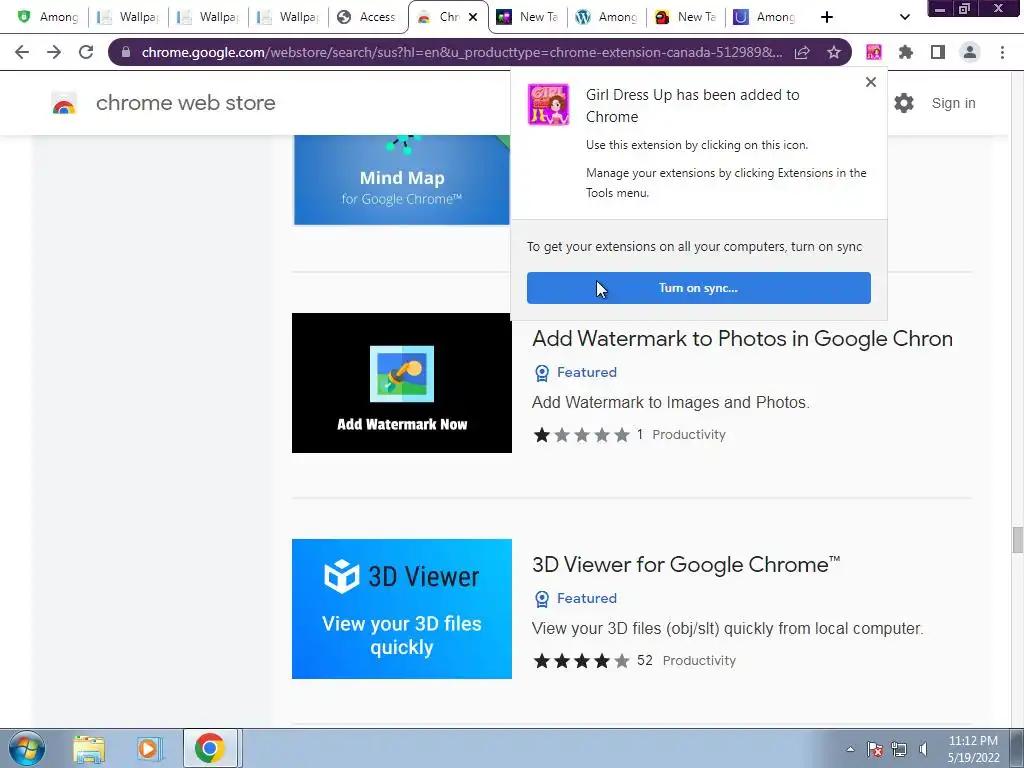This screenshot has height=768, width=1024.
Task: Open 3D Viewer for Google Chrome title
Action: [686, 564]
